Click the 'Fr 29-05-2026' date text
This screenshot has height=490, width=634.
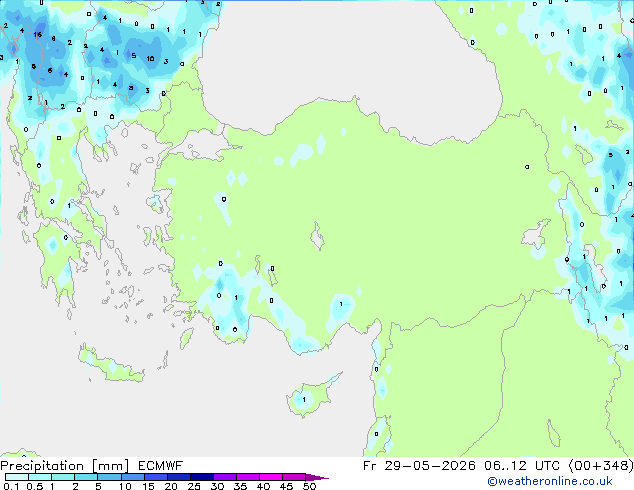pyautogui.click(x=419, y=466)
